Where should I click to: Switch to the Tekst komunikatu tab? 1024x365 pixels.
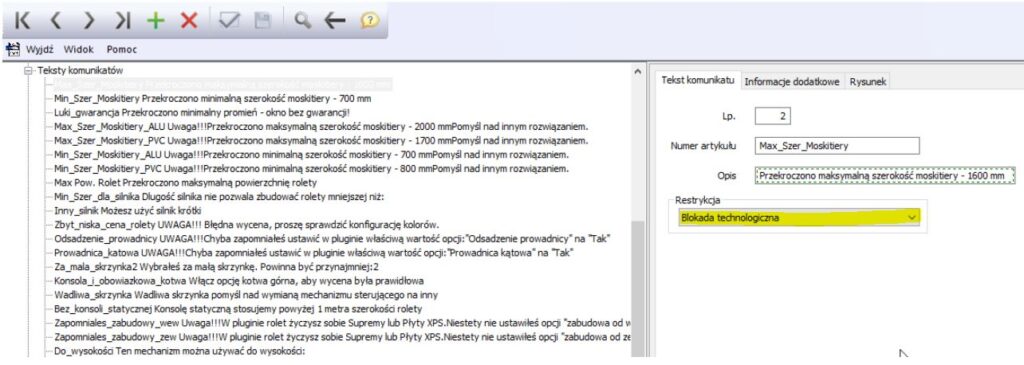coord(697,80)
